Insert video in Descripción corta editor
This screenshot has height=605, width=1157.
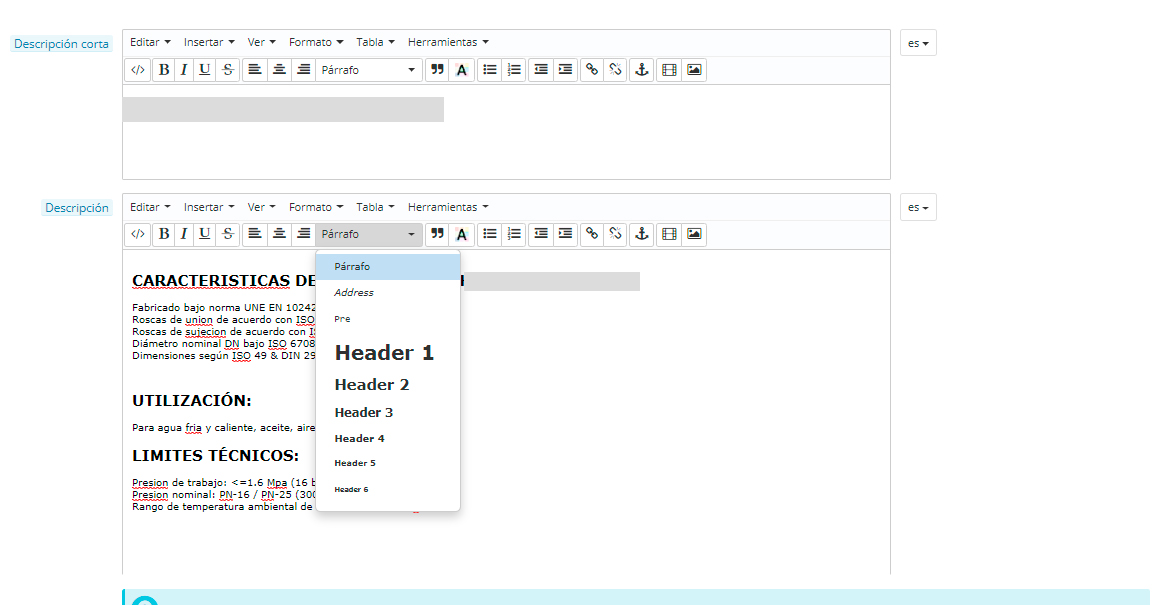tap(669, 70)
